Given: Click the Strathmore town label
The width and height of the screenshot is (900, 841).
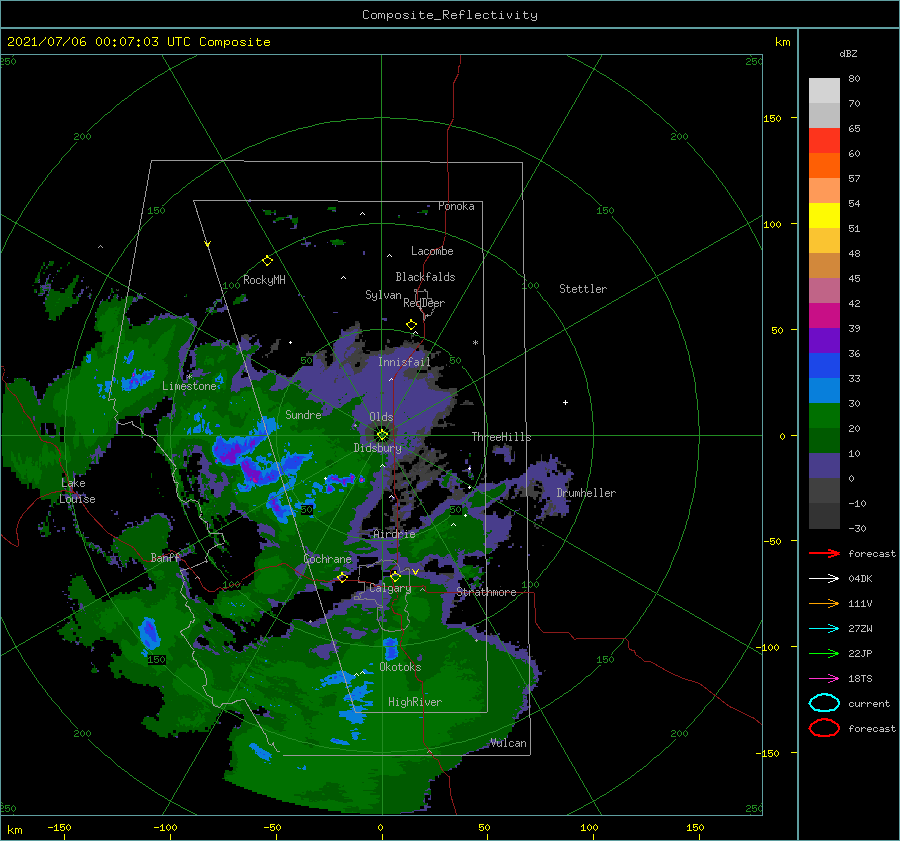Looking at the screenshot, I should [x=486, y=592].
